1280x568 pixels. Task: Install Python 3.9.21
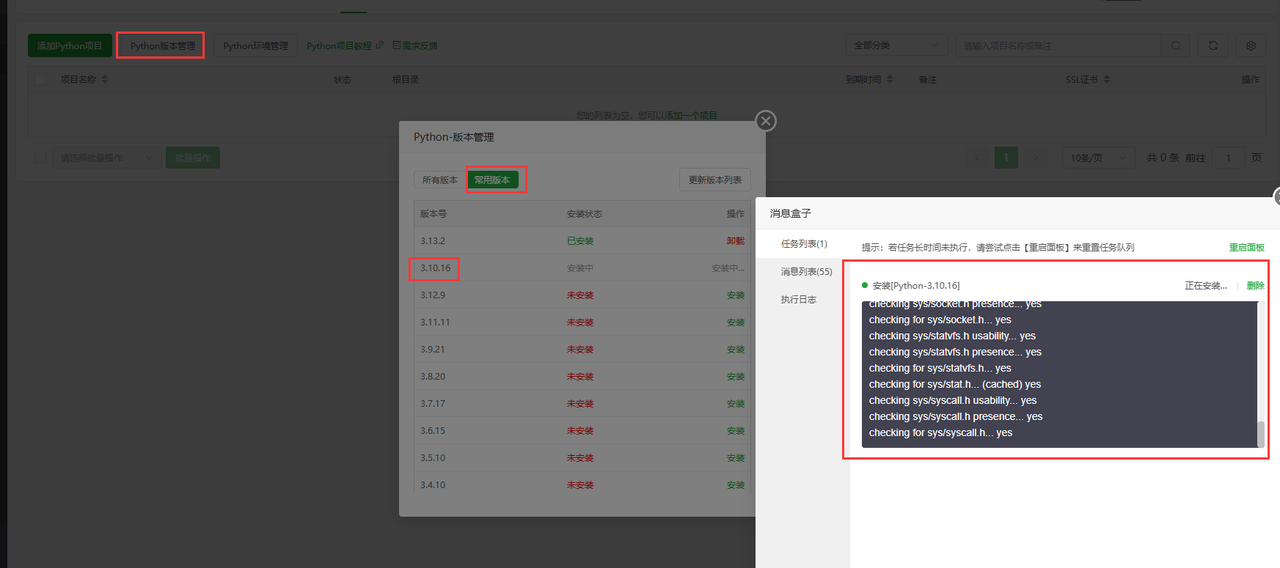coord(735,349)
